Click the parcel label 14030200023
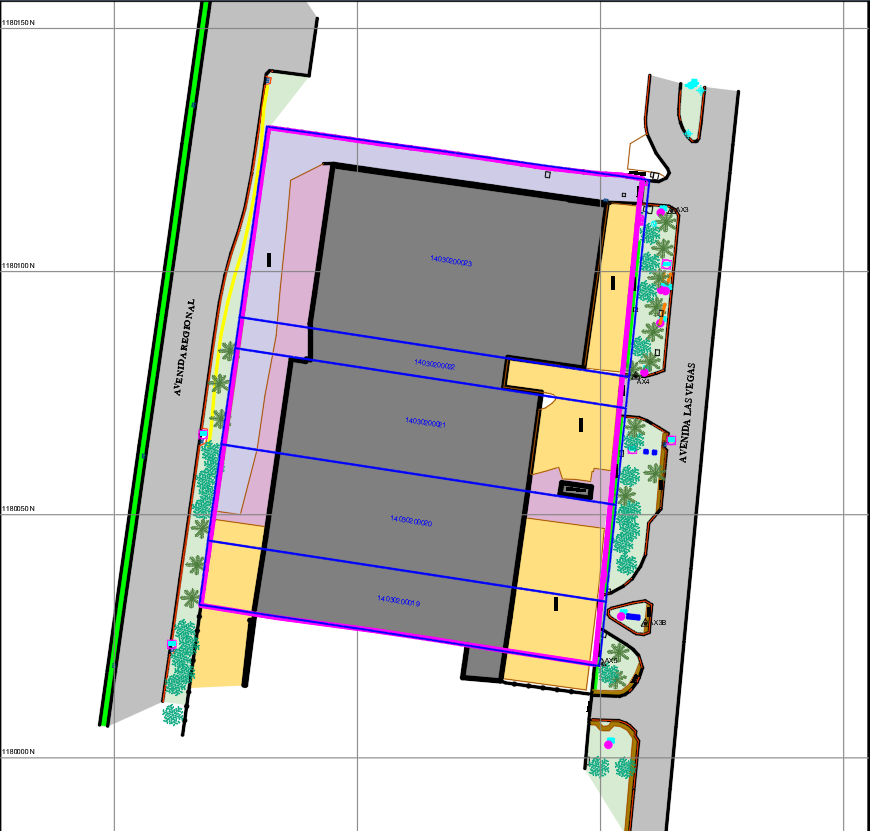The width and height of the screenshot is (870, 831). 451,261
